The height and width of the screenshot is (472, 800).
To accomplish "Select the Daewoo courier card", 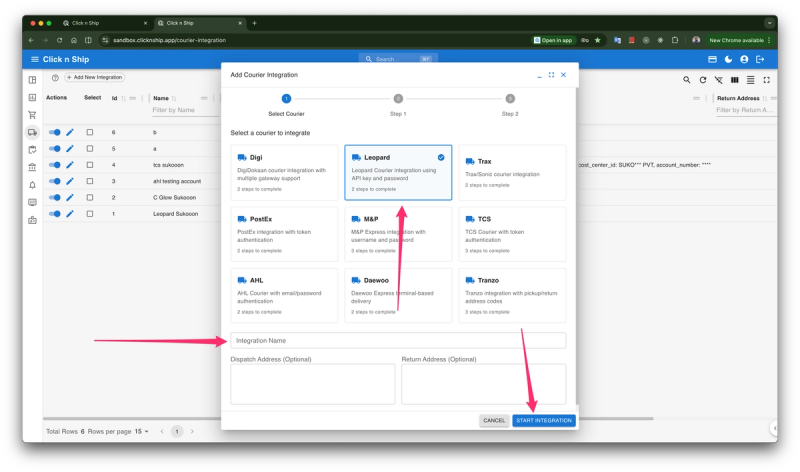I will 398,295.
